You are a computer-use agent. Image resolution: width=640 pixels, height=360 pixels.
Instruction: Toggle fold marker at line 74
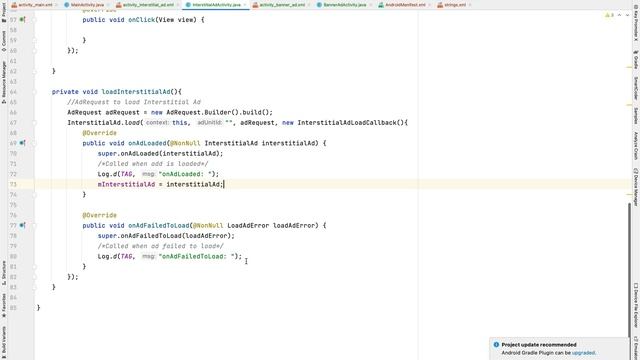coord(35,195)
